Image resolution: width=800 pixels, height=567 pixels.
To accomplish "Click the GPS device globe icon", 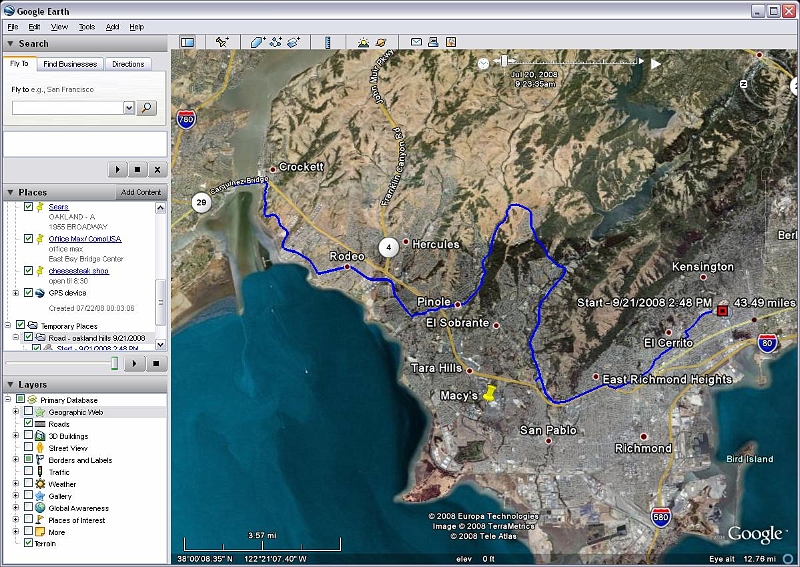I will point(40,293).
